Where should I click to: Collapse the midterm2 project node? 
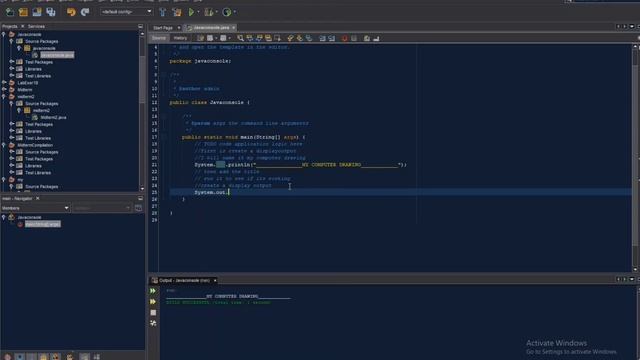tap(4, 97)
